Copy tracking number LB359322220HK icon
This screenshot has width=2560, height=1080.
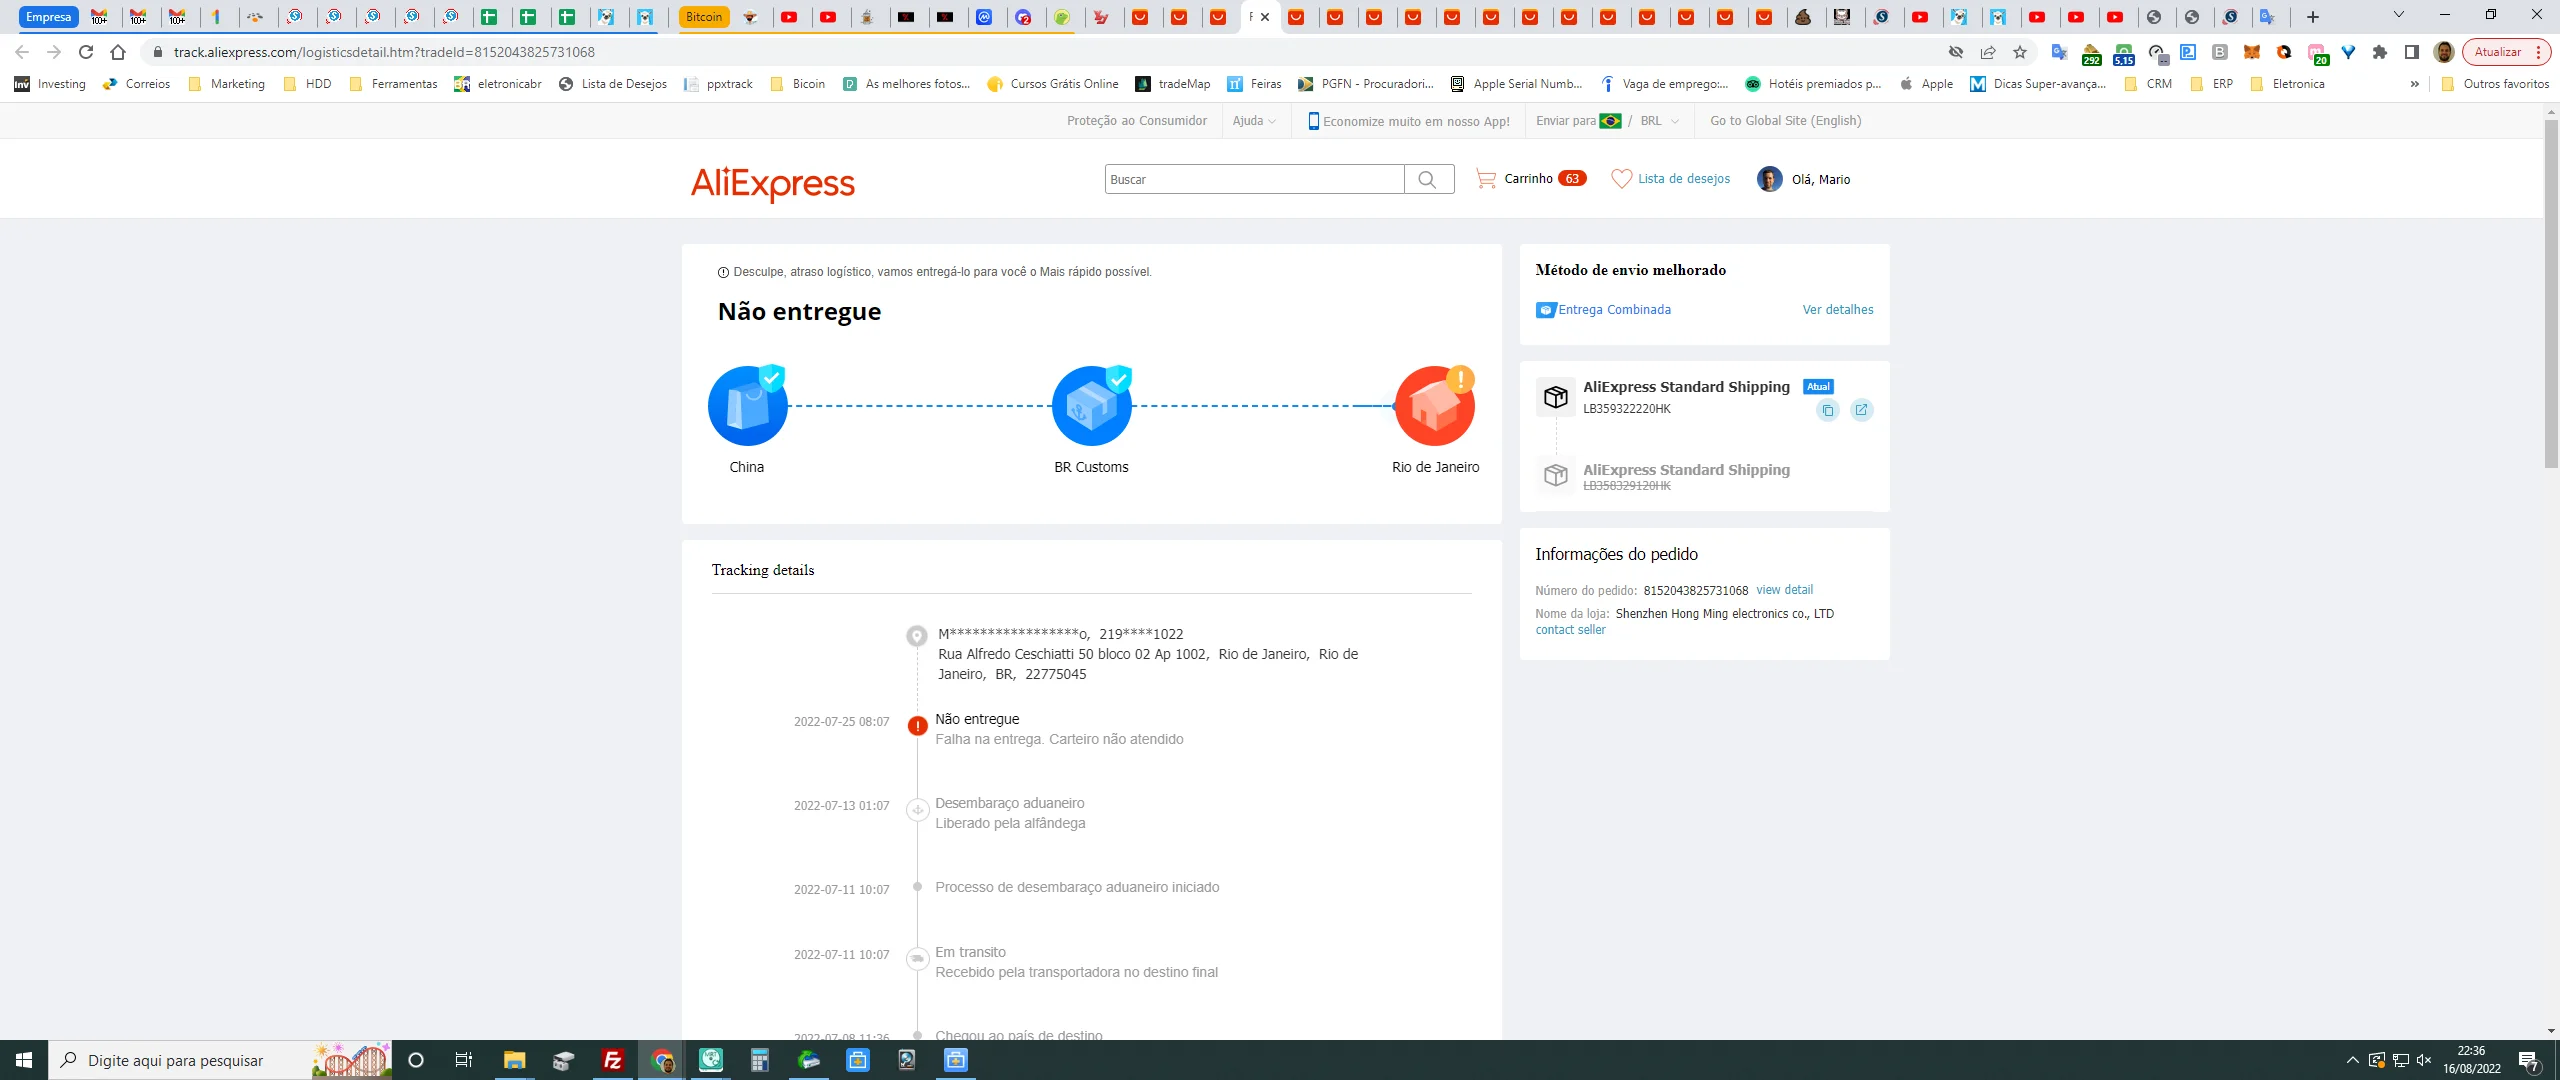[x=1828, y=410]
